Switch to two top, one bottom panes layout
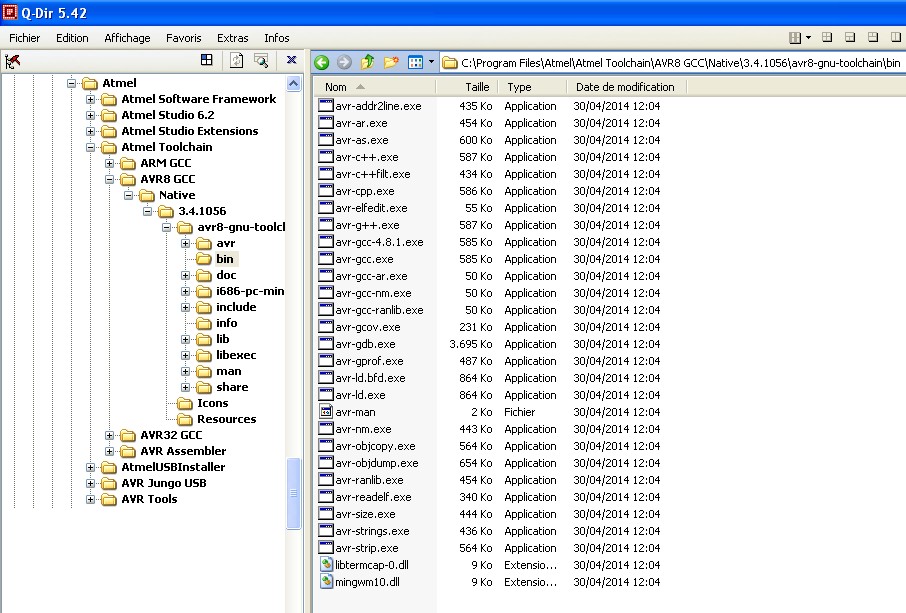Screen dimensions: 906x613 pos(873,38)
